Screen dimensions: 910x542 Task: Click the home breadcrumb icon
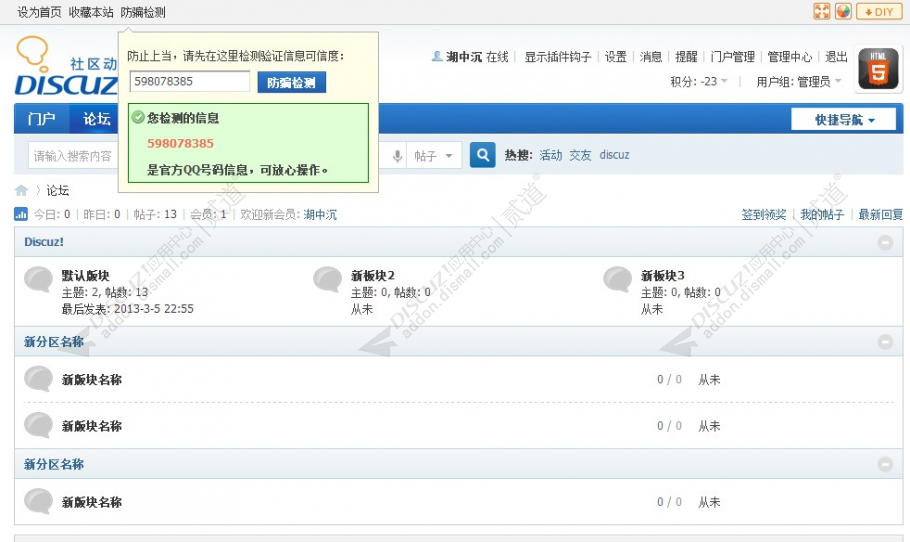(21, 190)
